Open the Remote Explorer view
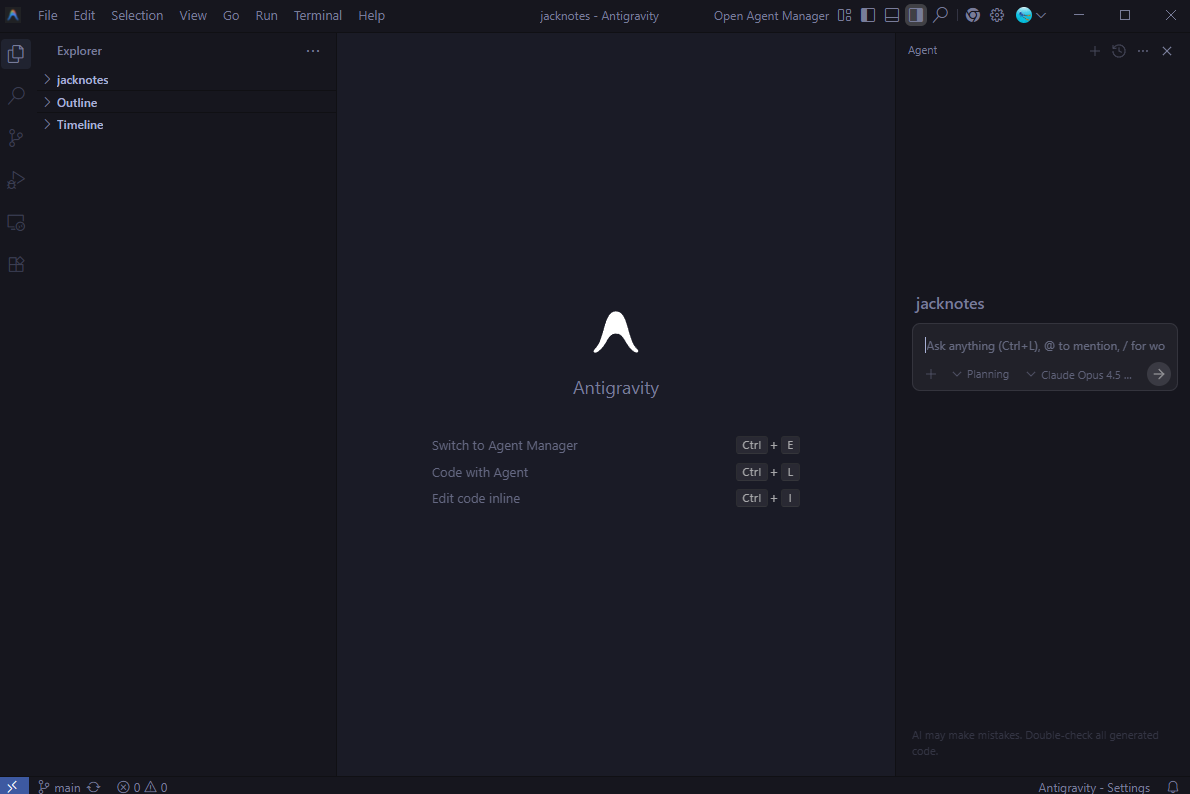 tap(16, 223)
